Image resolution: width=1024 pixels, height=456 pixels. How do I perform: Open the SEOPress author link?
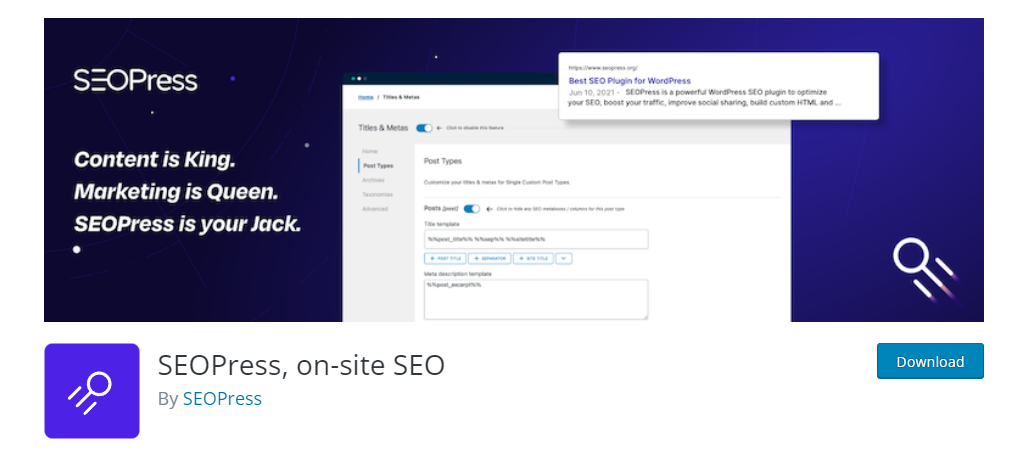[222, 399]
